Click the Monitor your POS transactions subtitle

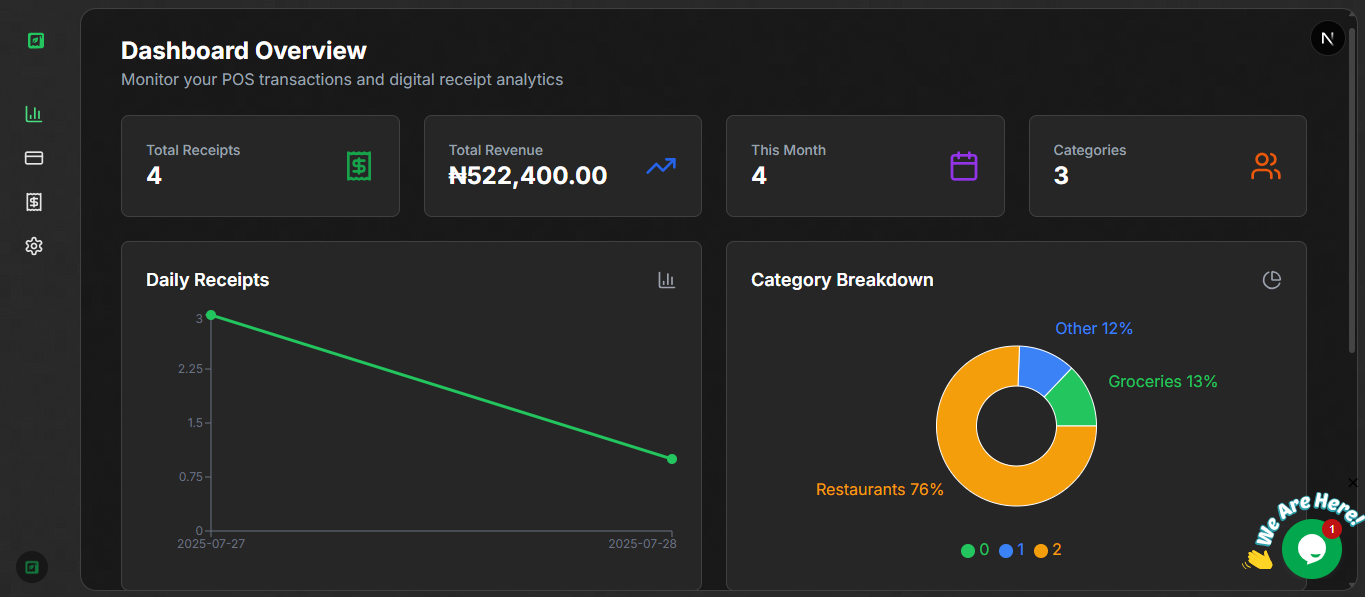coord(342,79)
